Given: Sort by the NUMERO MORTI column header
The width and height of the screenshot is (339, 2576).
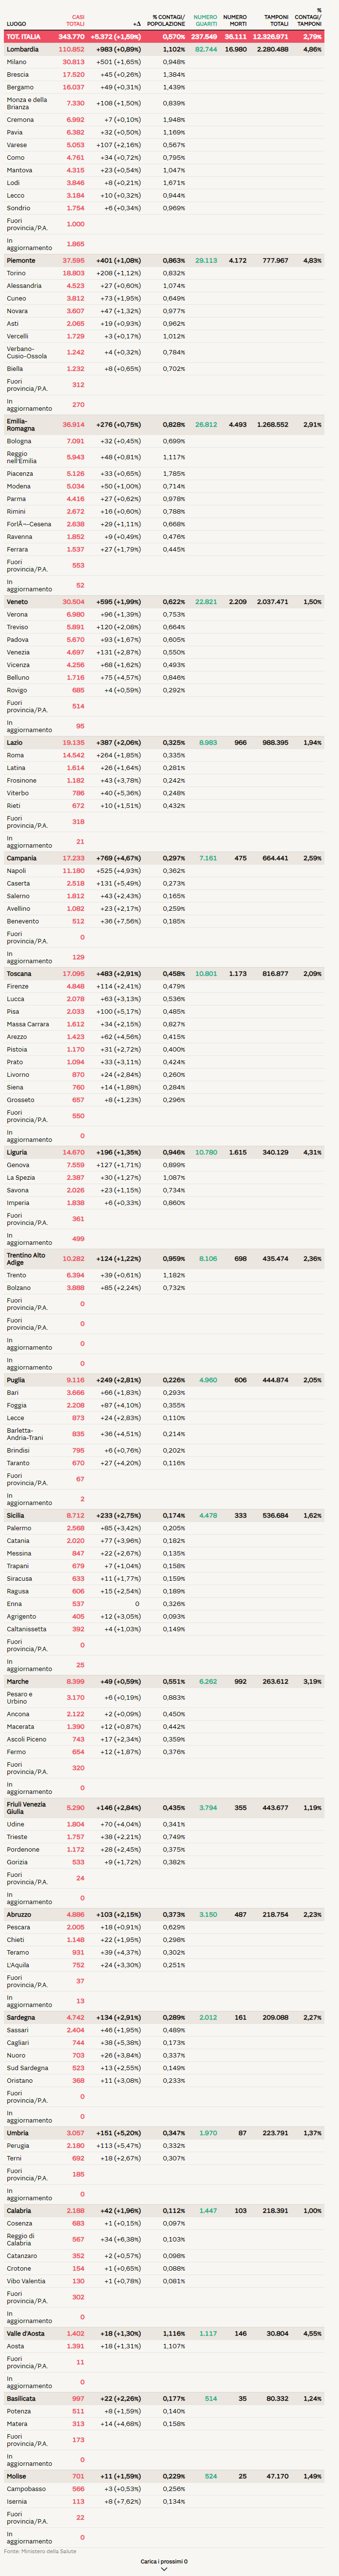Looking at the screenshot, I should 235,20.
